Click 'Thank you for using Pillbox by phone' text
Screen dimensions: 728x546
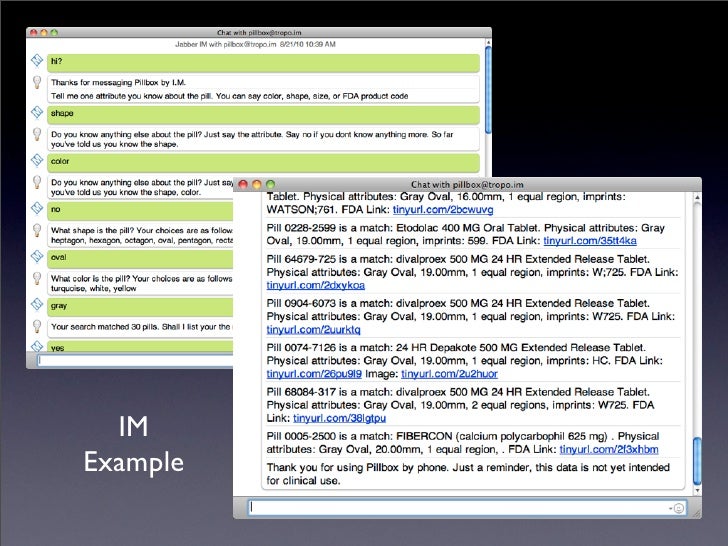356,468
